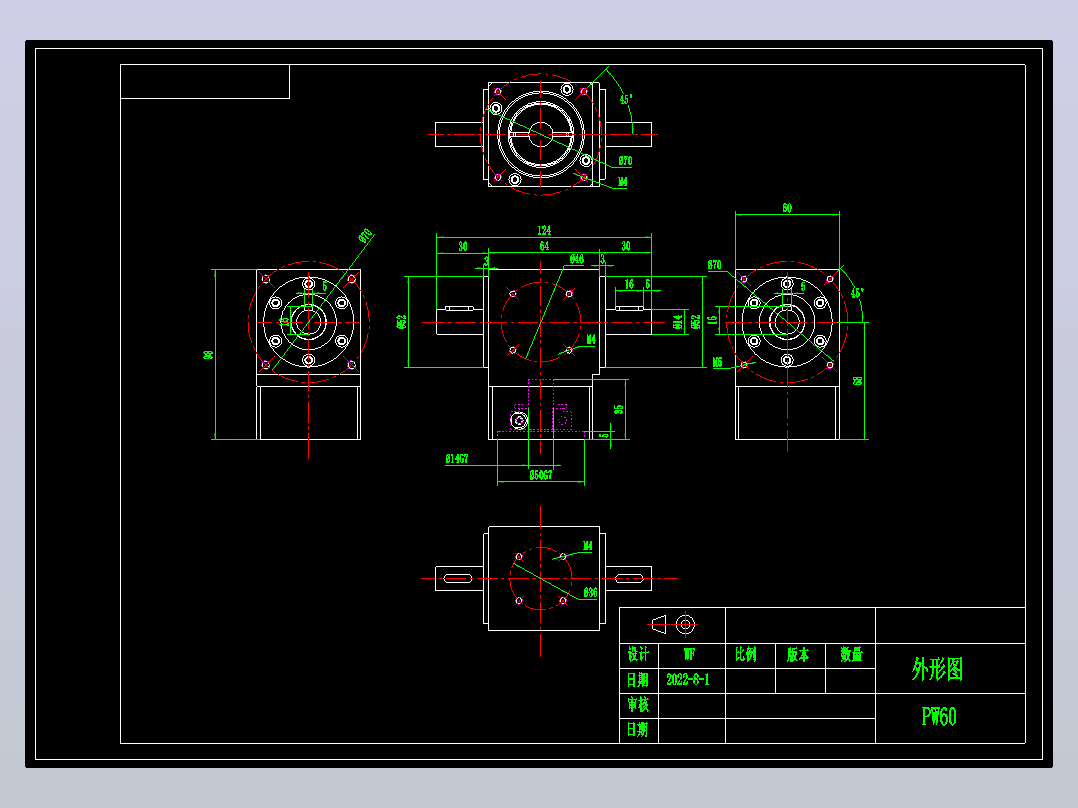Screen dimensions: 1078x808
Task: Click the Ø70 label in left view
Action: 366,236
